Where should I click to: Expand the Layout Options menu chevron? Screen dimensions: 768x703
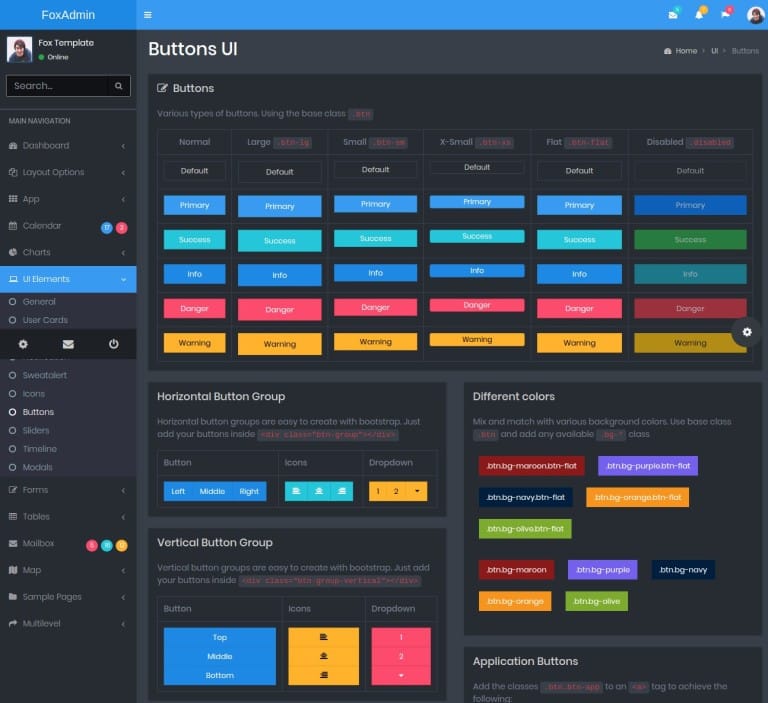tap(123, 172)
